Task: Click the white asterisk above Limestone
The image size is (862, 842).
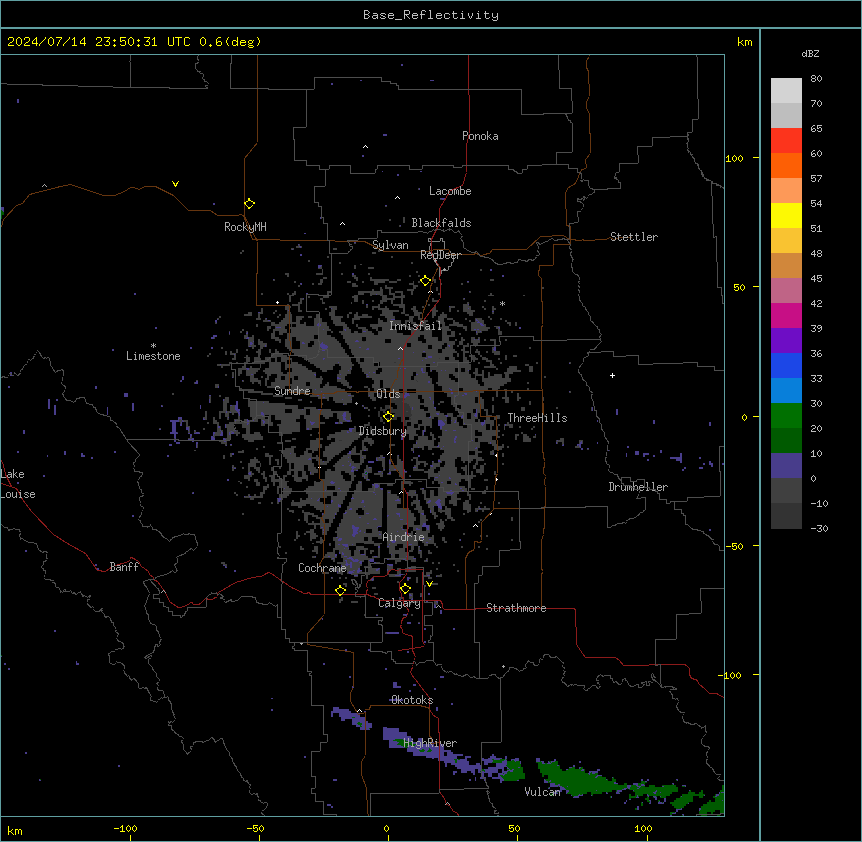Action: pyautogui.click(x=153, y=346)
